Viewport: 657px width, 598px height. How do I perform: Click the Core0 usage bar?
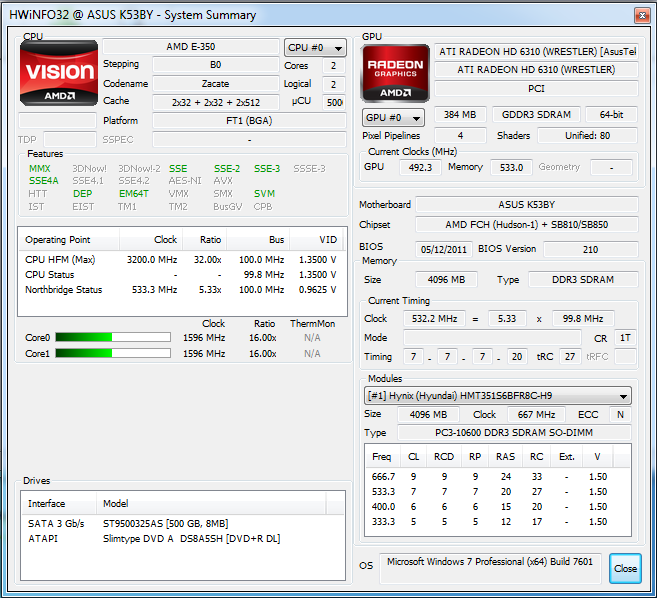coord(113,337)
